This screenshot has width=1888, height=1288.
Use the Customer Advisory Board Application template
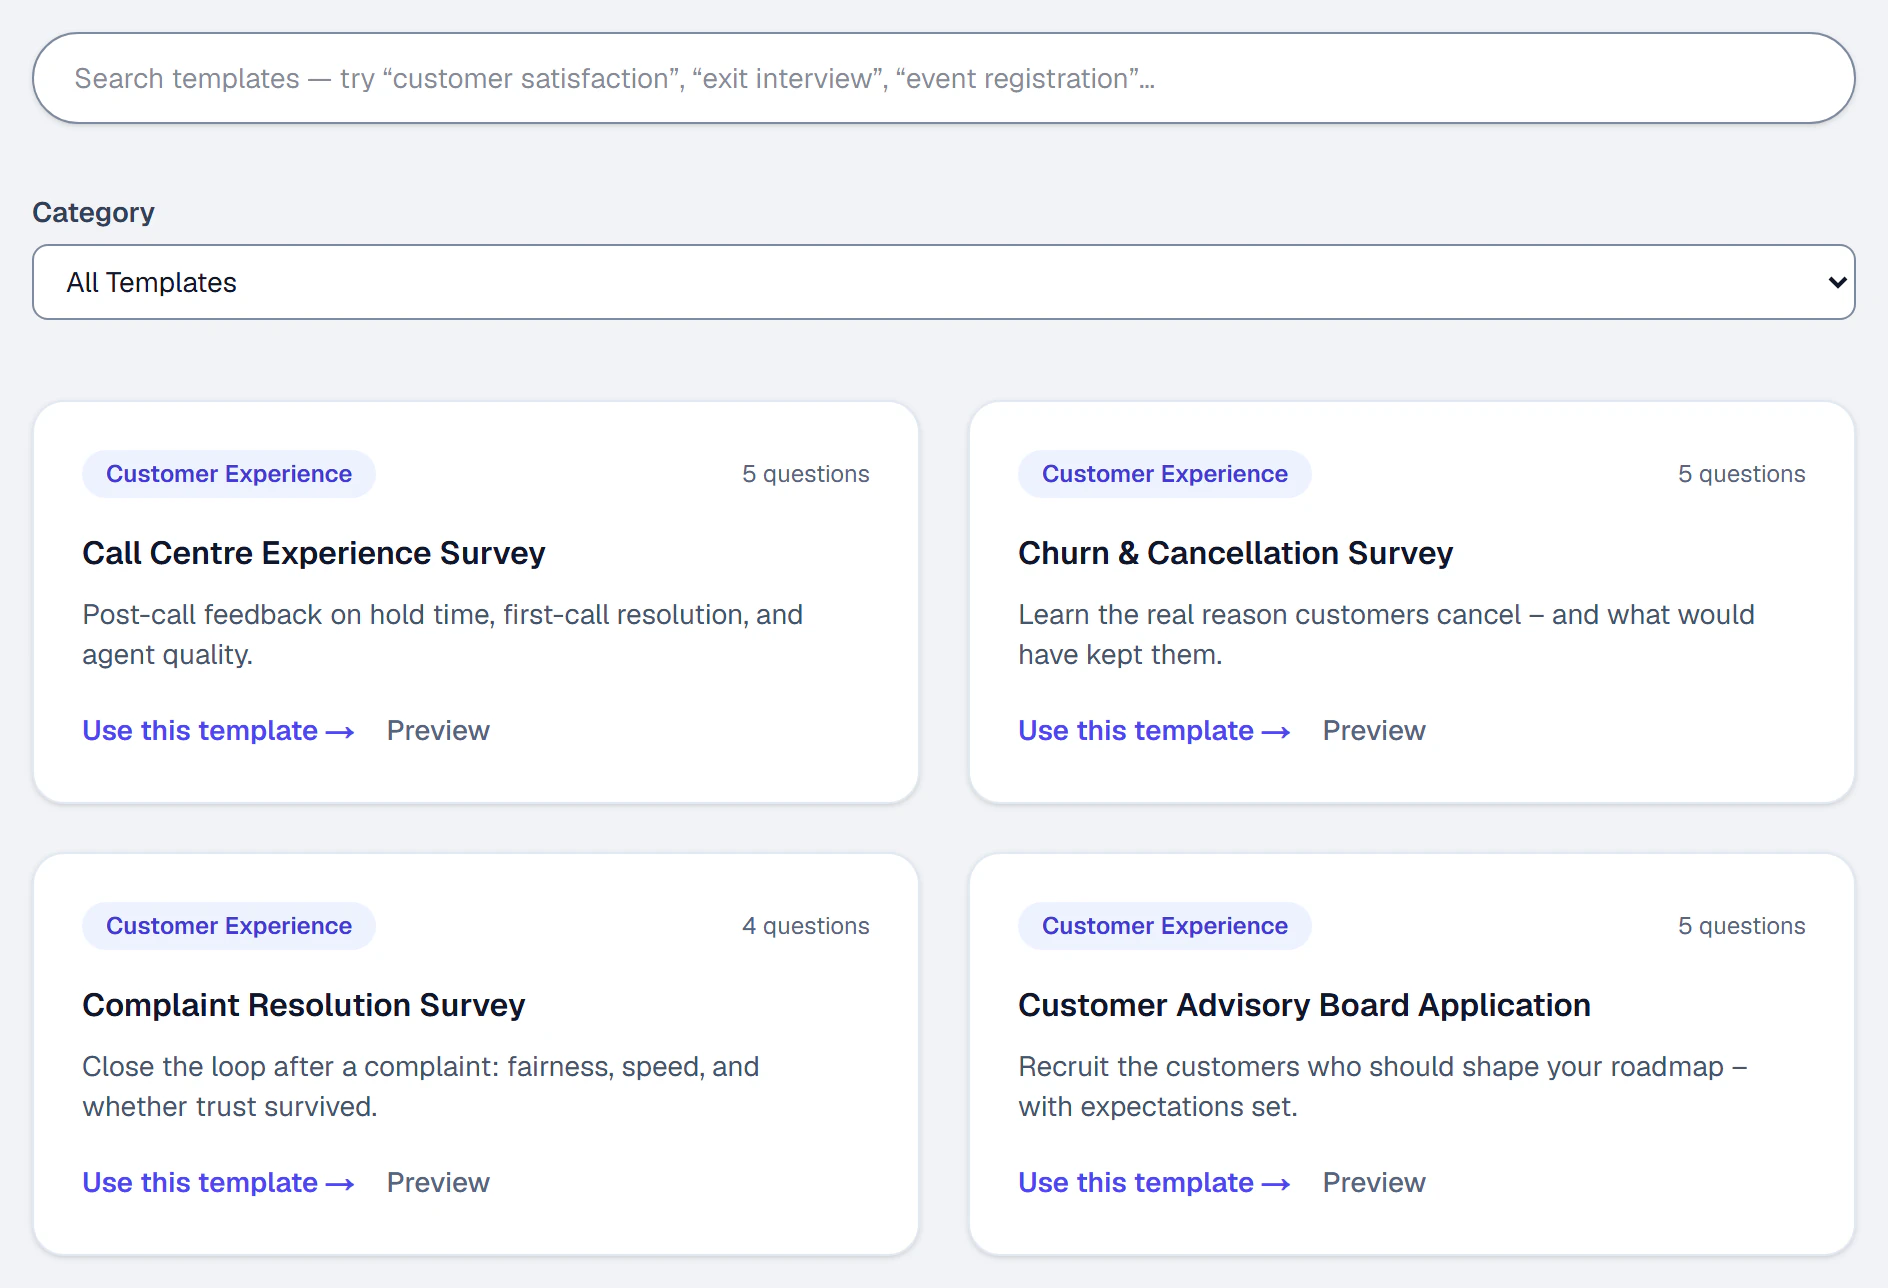click(x=1154, y=1183)
